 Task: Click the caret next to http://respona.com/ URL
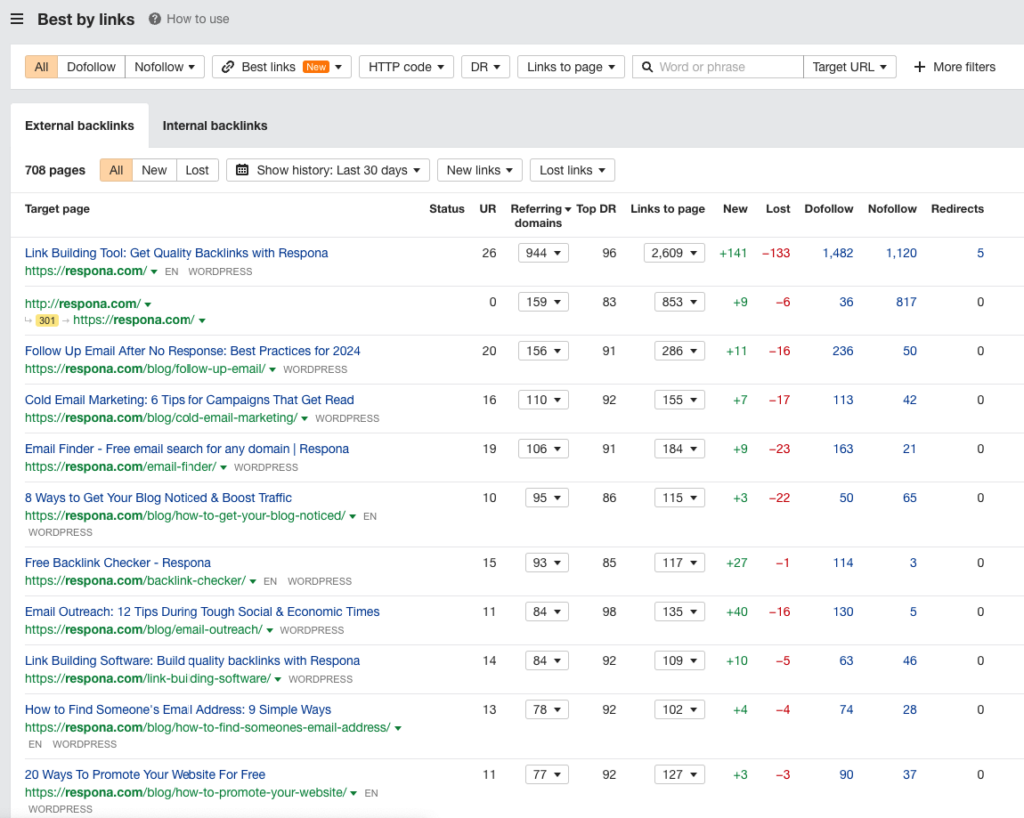(x=148, y=304)
